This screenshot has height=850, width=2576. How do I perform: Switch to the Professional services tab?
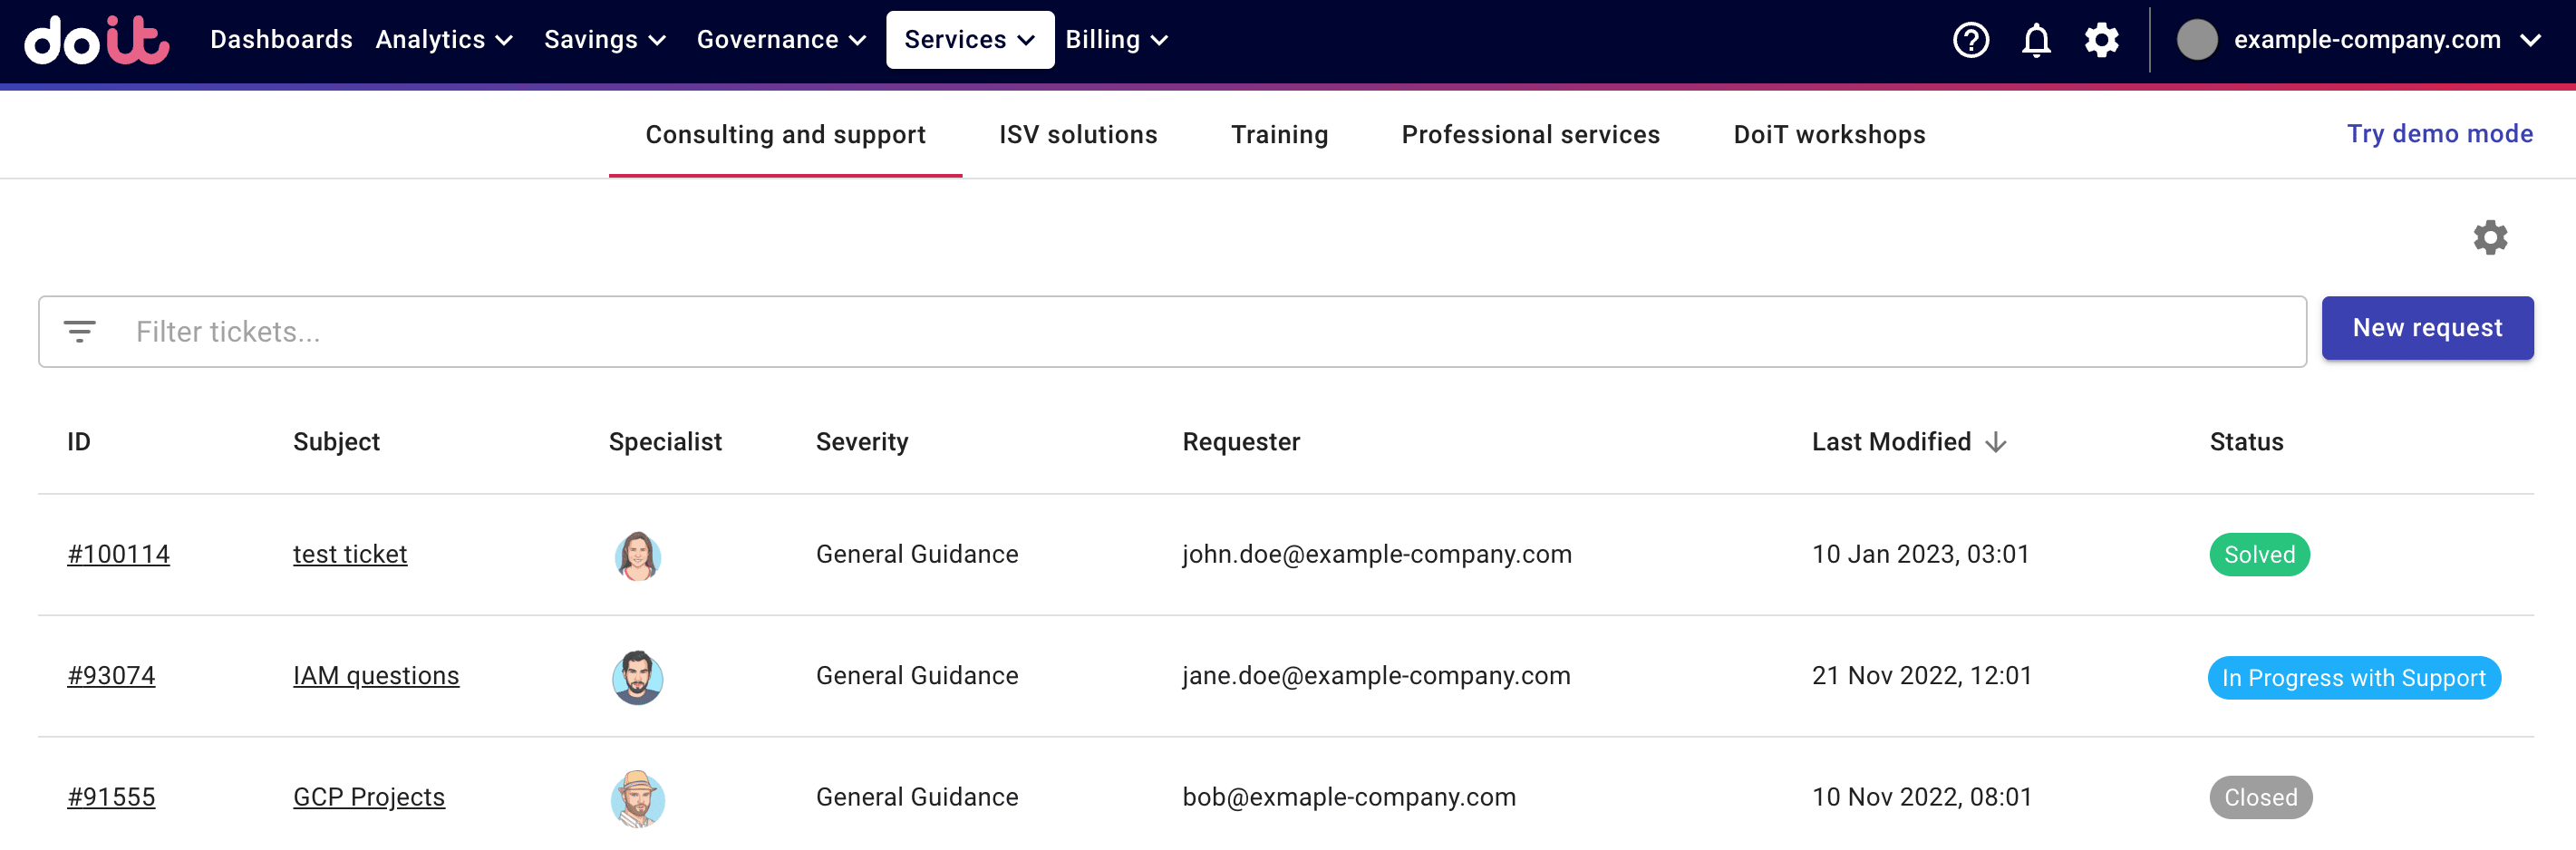(x=1530, y=135)
